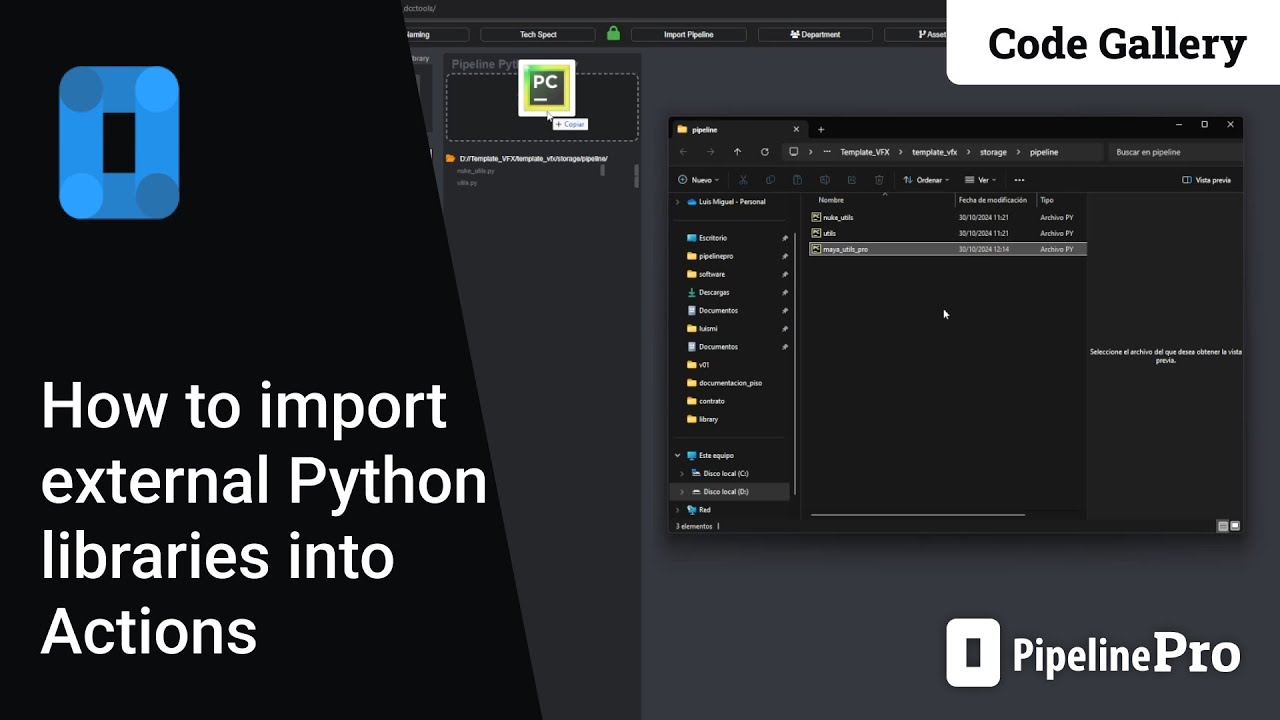This screenshot has width=1280, height=720.
Task: Click storage in the breadcrumb path
Action: click(993, 152)
